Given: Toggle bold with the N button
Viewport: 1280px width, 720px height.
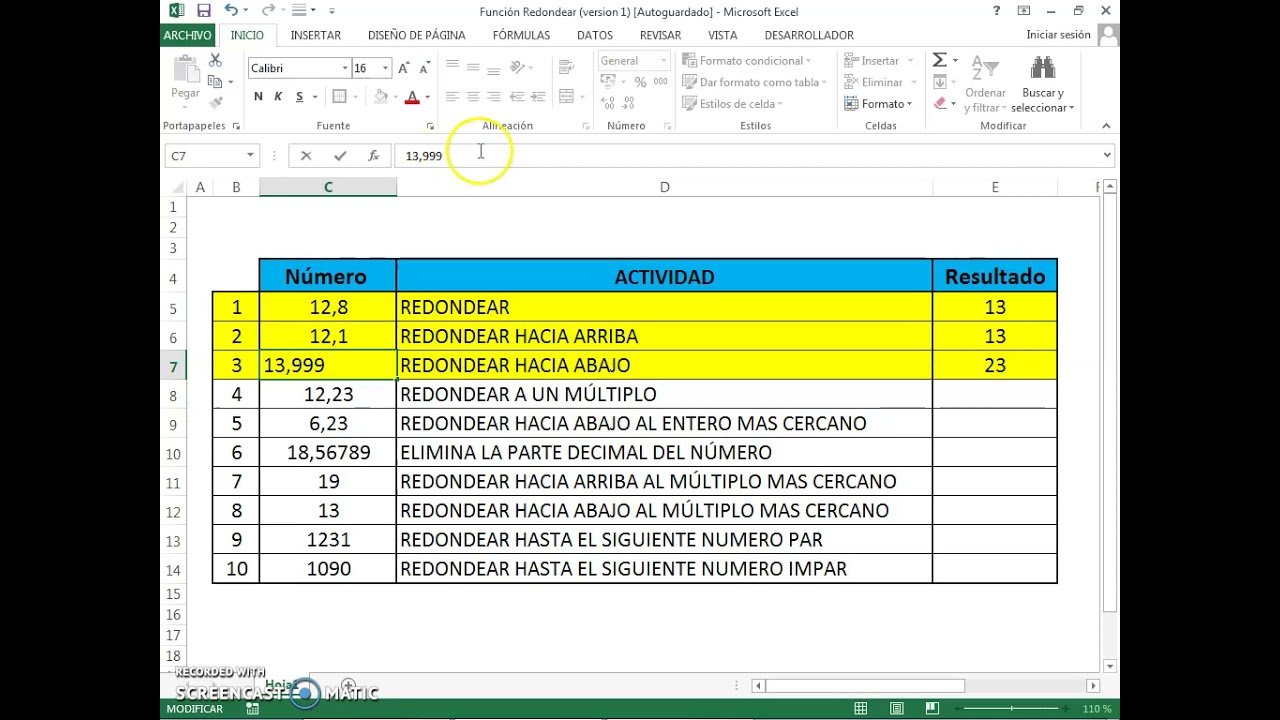Looking at the screenshot, I should pyautogui.click(x=258, y=97).
